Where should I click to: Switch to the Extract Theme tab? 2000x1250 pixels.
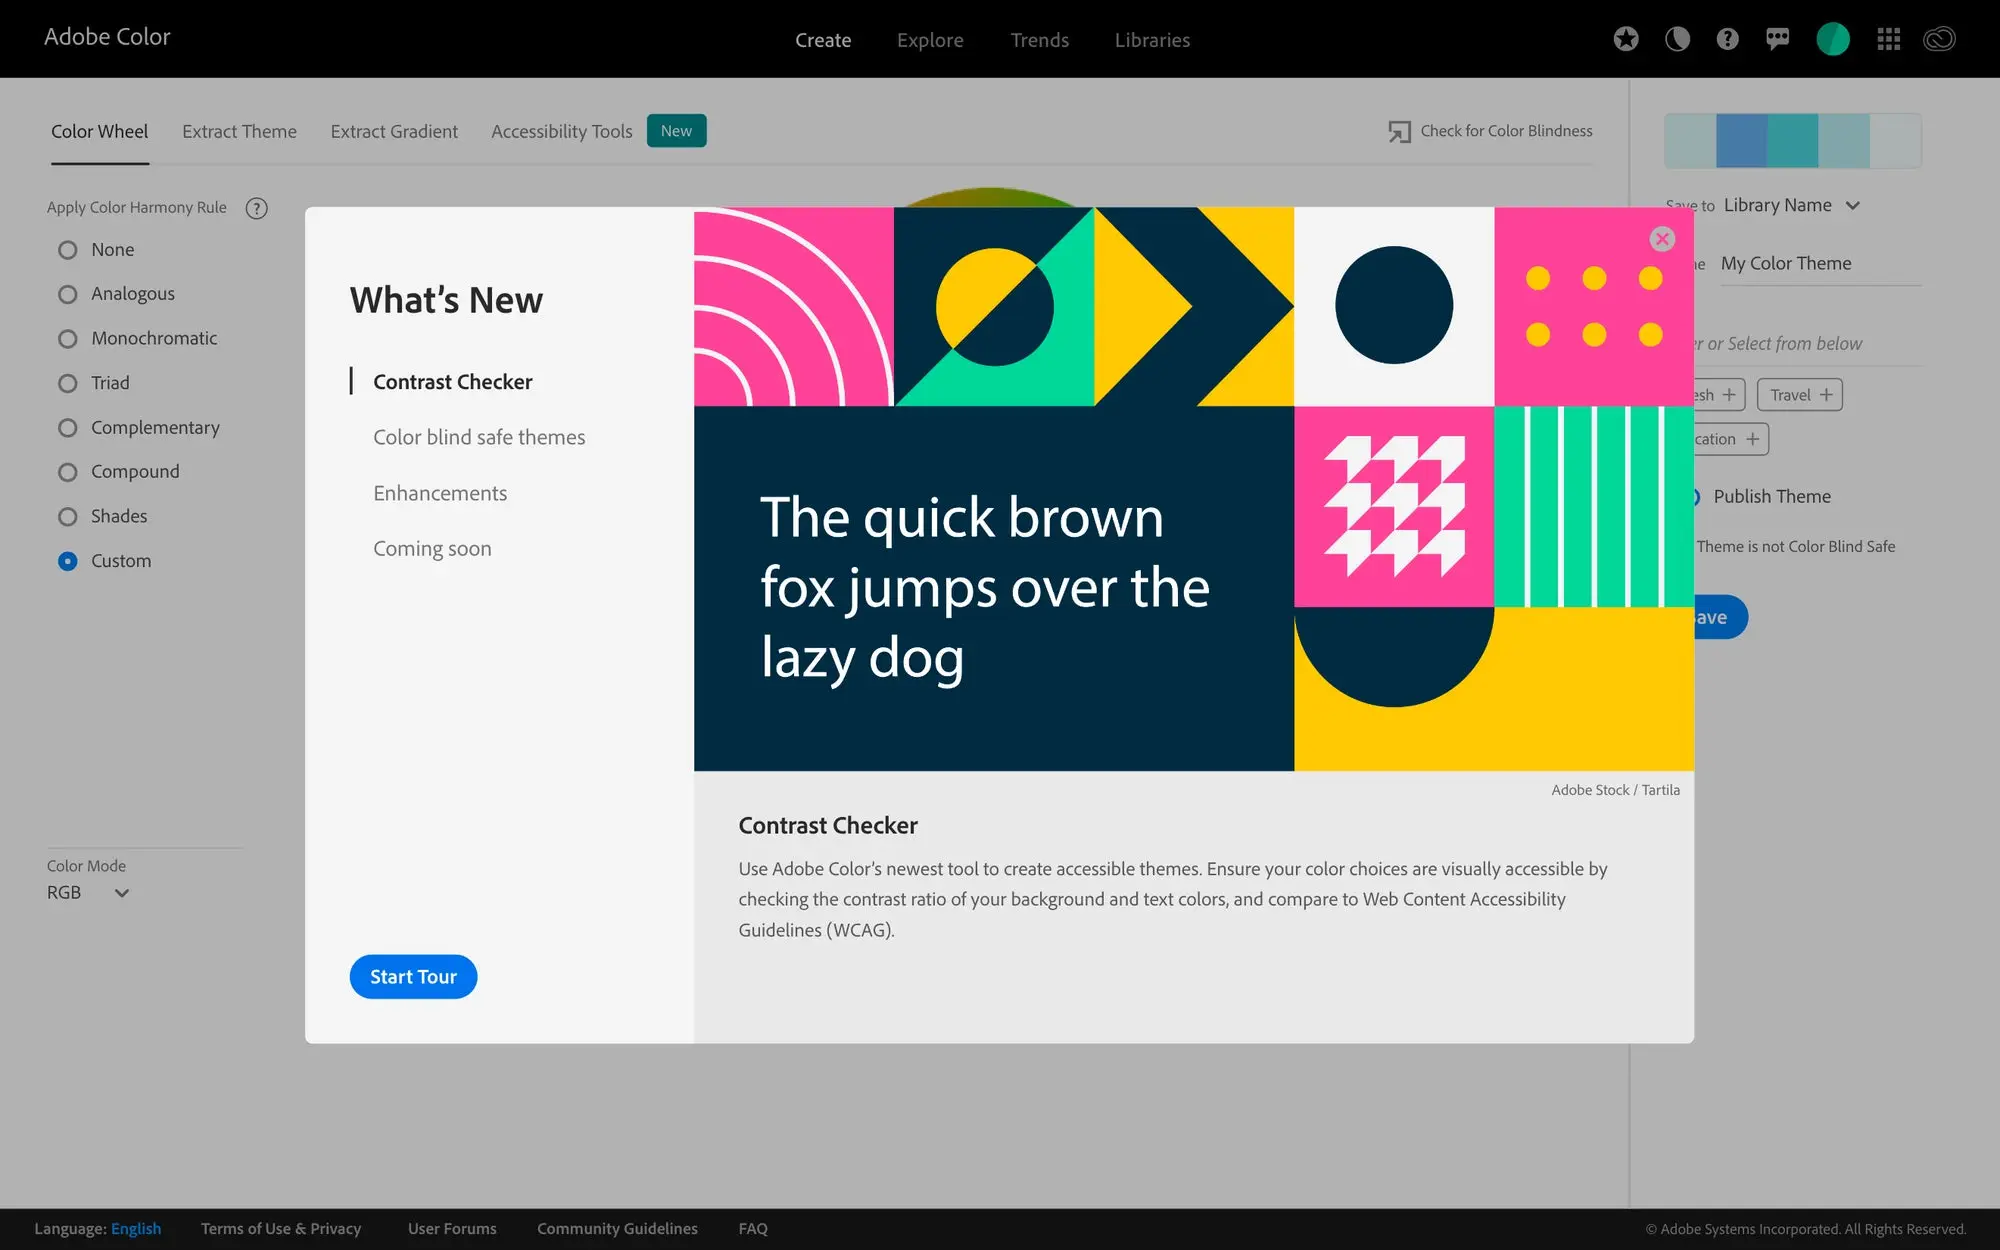tap(239, 131)
